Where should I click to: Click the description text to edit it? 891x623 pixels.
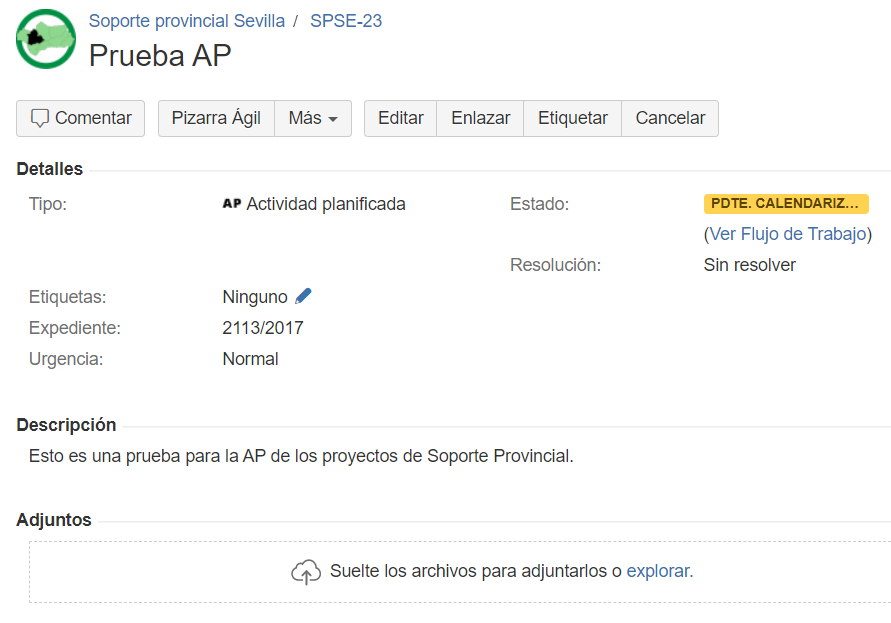coord(301,456)
